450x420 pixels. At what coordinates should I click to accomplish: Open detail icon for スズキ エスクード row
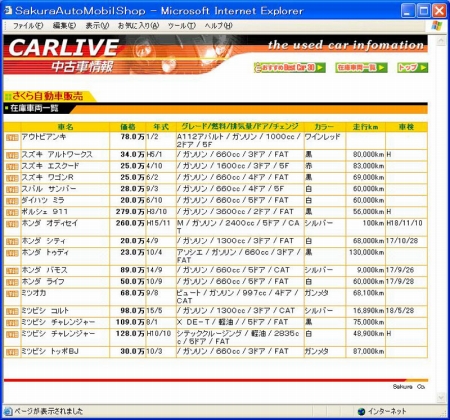[x=12, y=167]
